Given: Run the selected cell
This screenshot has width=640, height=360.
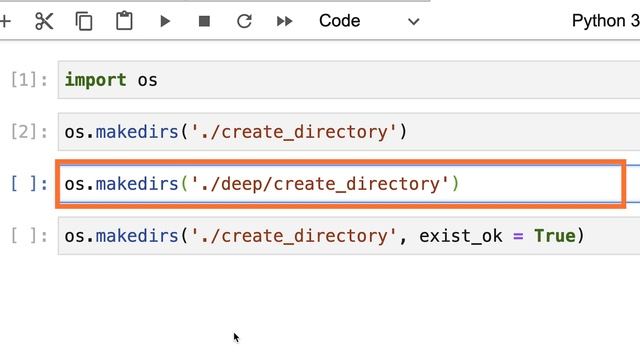Looking at the screenshot, I should pos(165,21).
